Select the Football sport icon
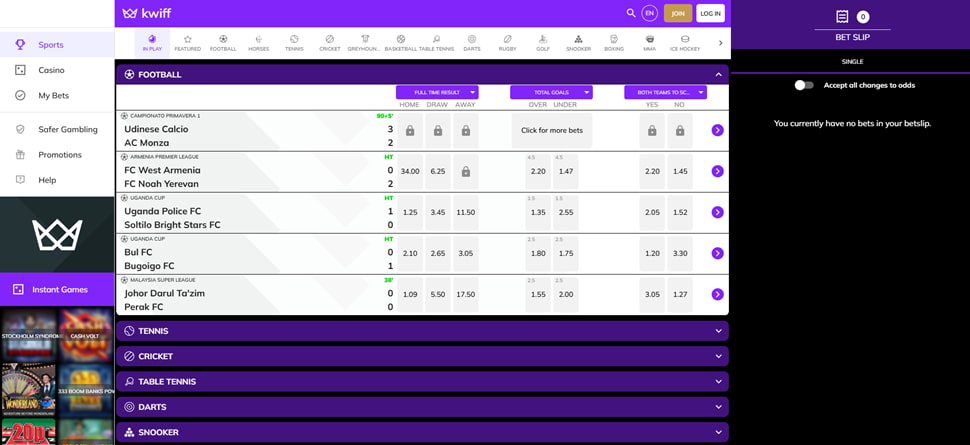Image resolution: width=970 pixels, height=445 pixels. point(223,42)
